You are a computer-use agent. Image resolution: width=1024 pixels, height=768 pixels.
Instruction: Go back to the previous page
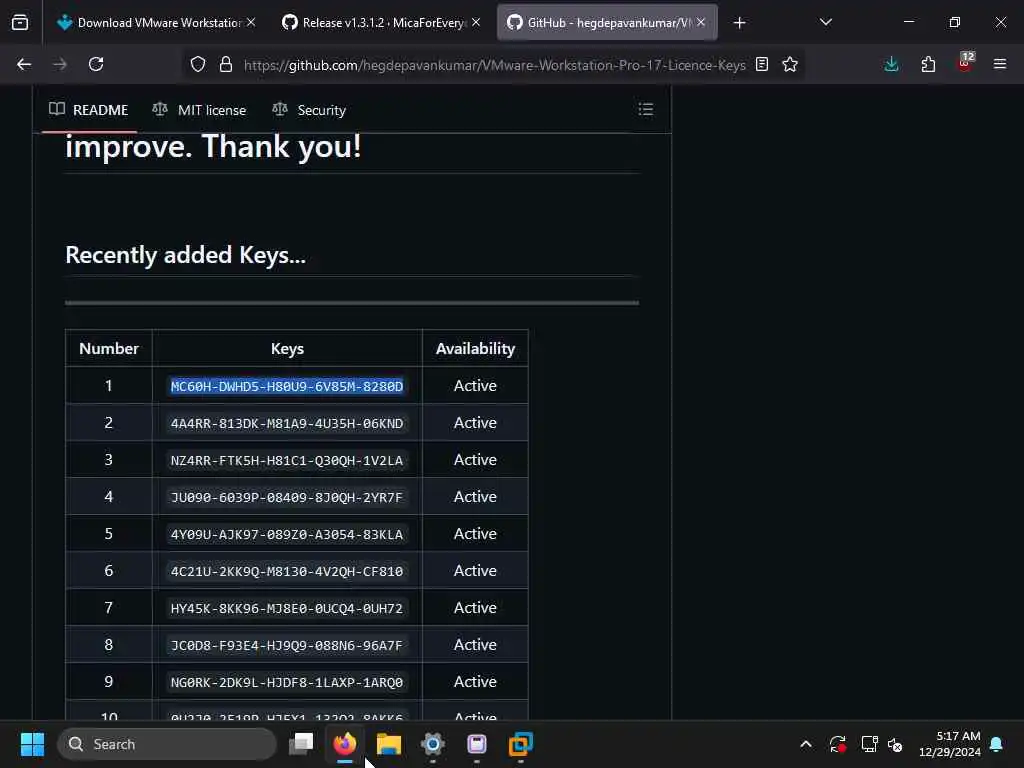click(24, 64)
